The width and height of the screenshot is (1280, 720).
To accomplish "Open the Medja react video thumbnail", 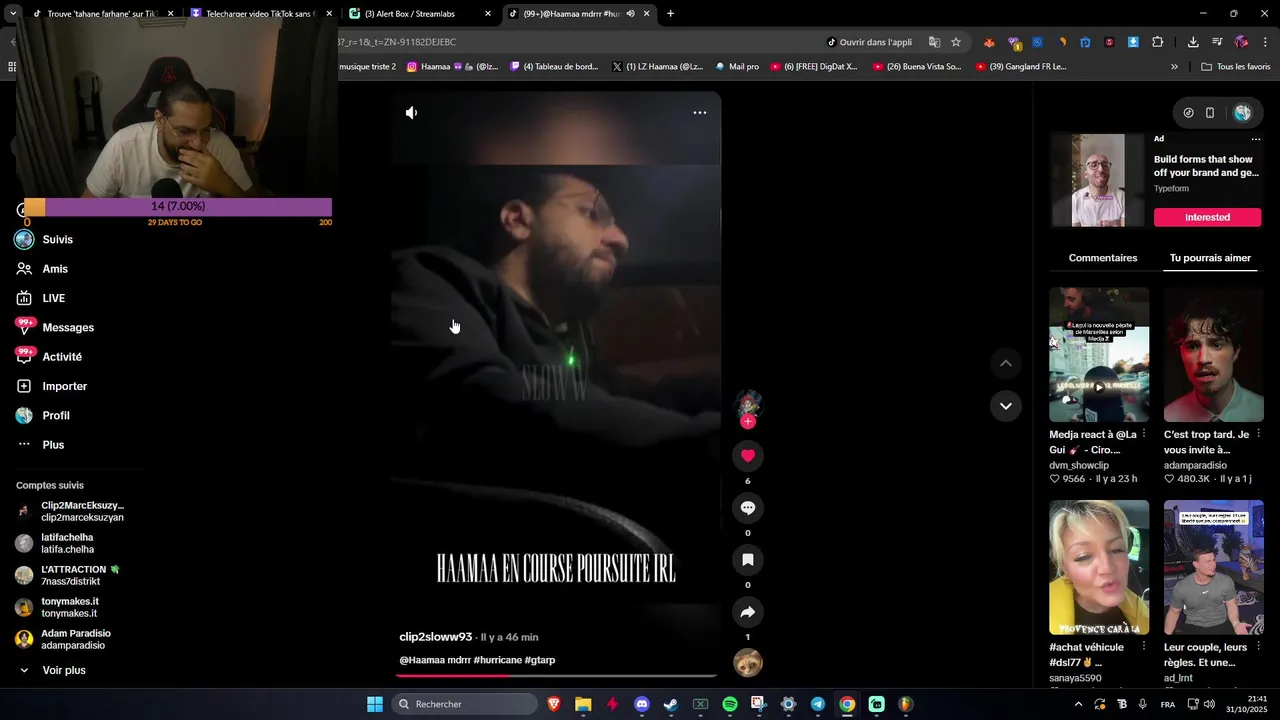I will tap(1099, 355).
